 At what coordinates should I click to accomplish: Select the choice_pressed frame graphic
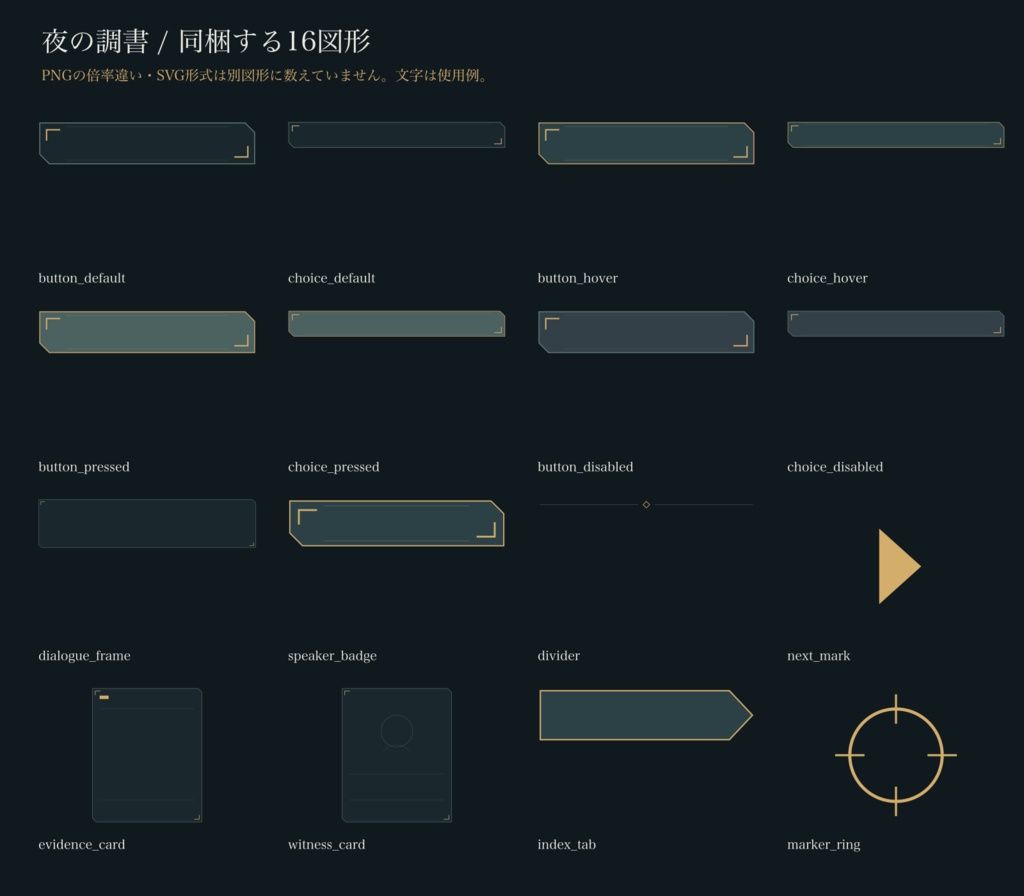(396, 324)
